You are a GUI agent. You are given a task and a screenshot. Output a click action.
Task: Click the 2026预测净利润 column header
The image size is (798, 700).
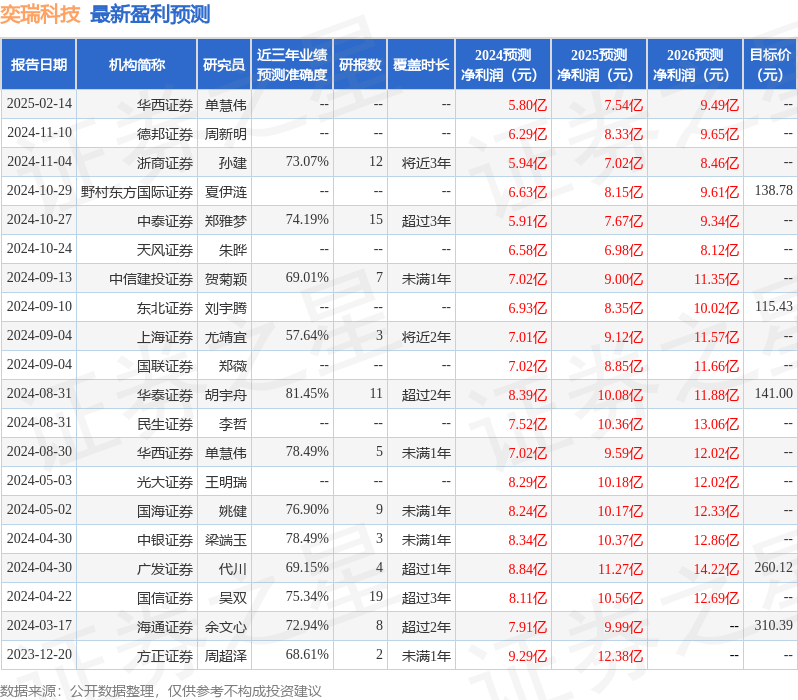click(695, 65)
